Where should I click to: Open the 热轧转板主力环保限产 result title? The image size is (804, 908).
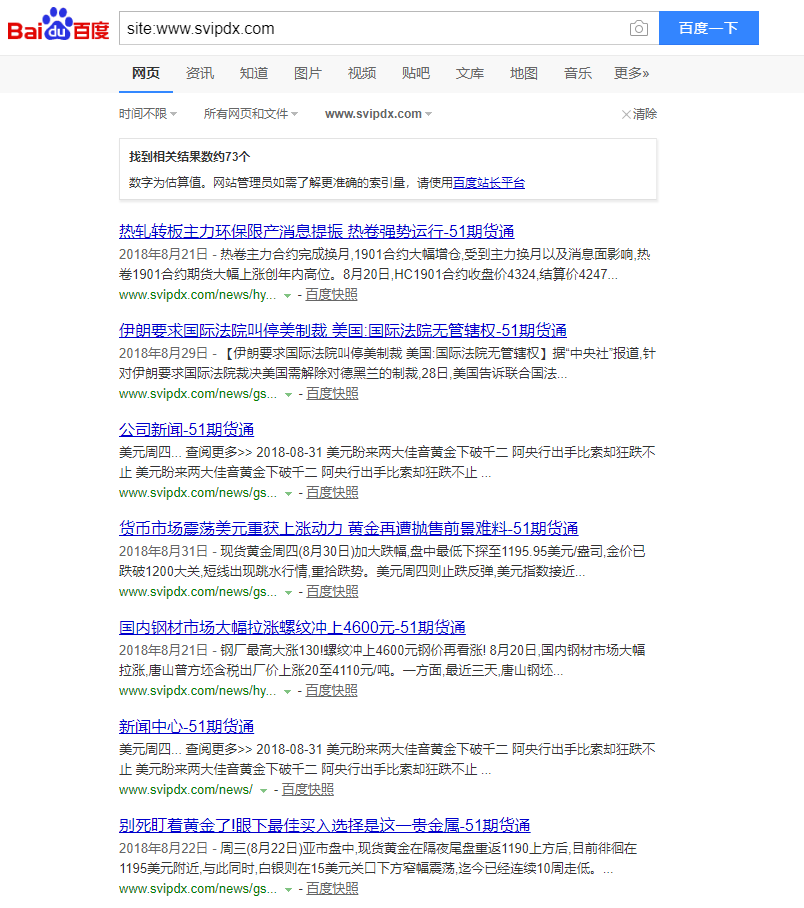[x=316, y=232]
